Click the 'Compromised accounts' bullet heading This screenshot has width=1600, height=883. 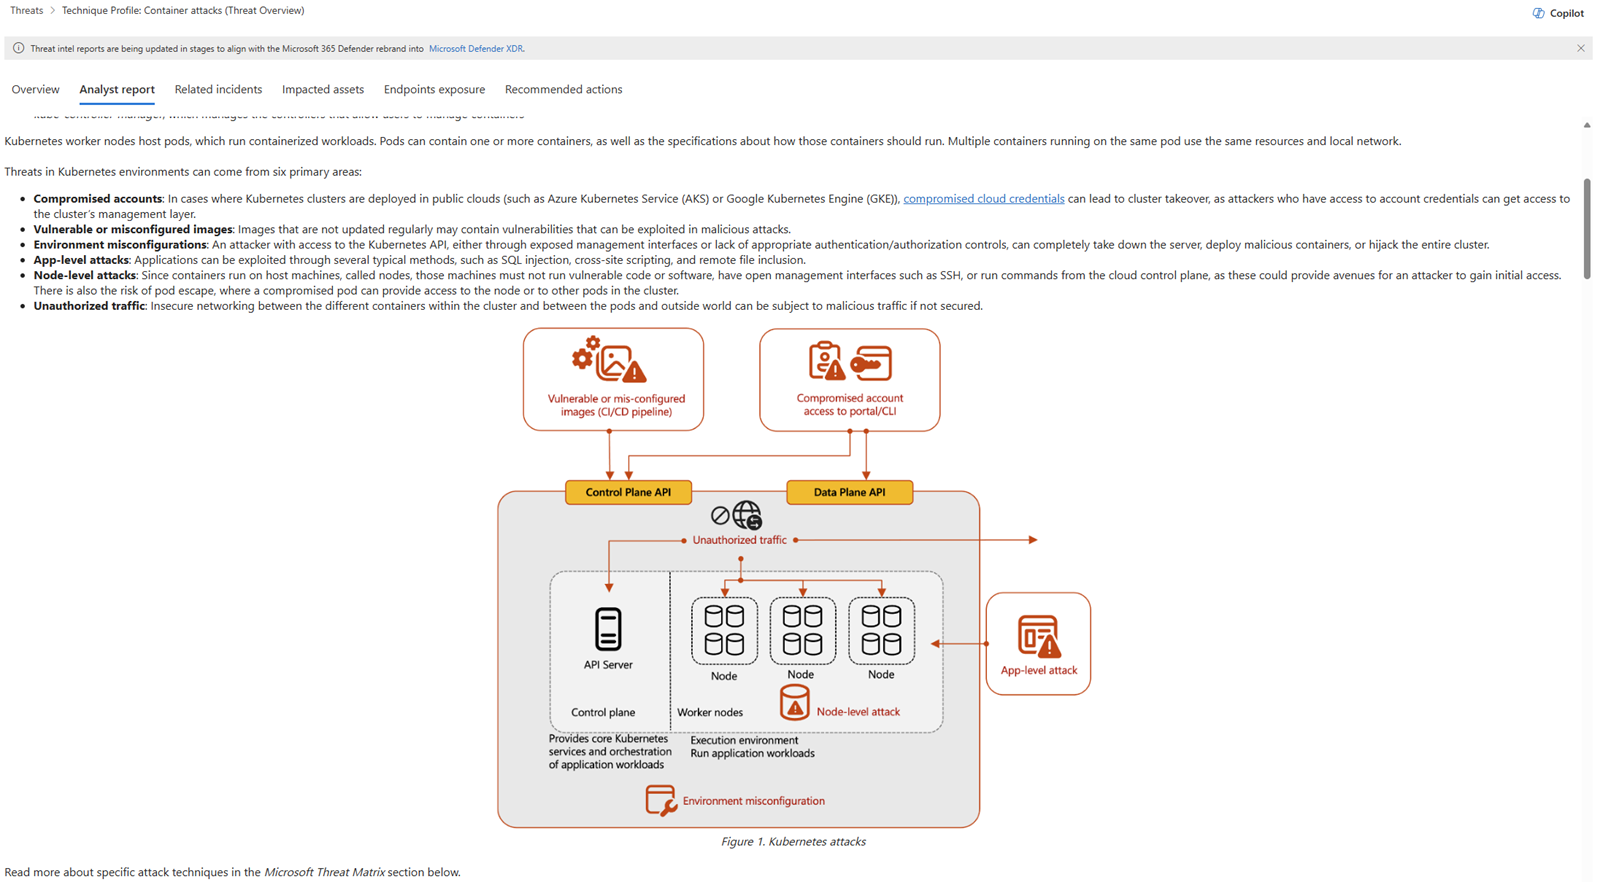(98, 199)
